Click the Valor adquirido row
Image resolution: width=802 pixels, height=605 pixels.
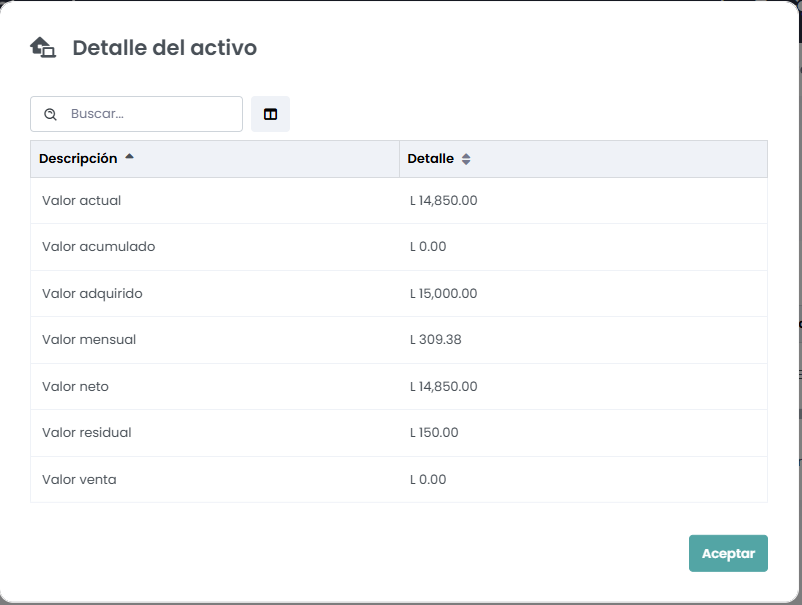[x=93, y=294]
